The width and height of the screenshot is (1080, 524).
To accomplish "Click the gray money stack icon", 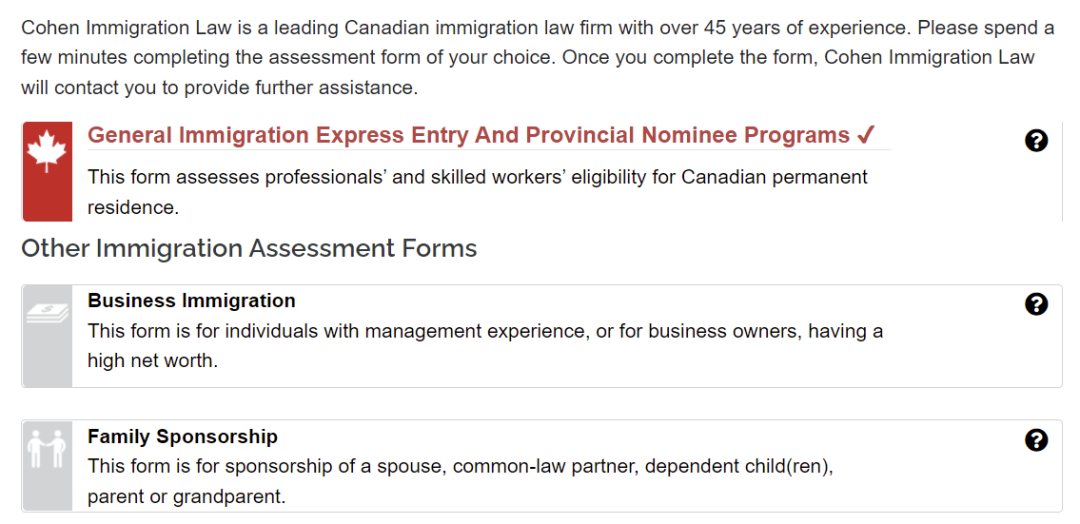I will 47,313.
